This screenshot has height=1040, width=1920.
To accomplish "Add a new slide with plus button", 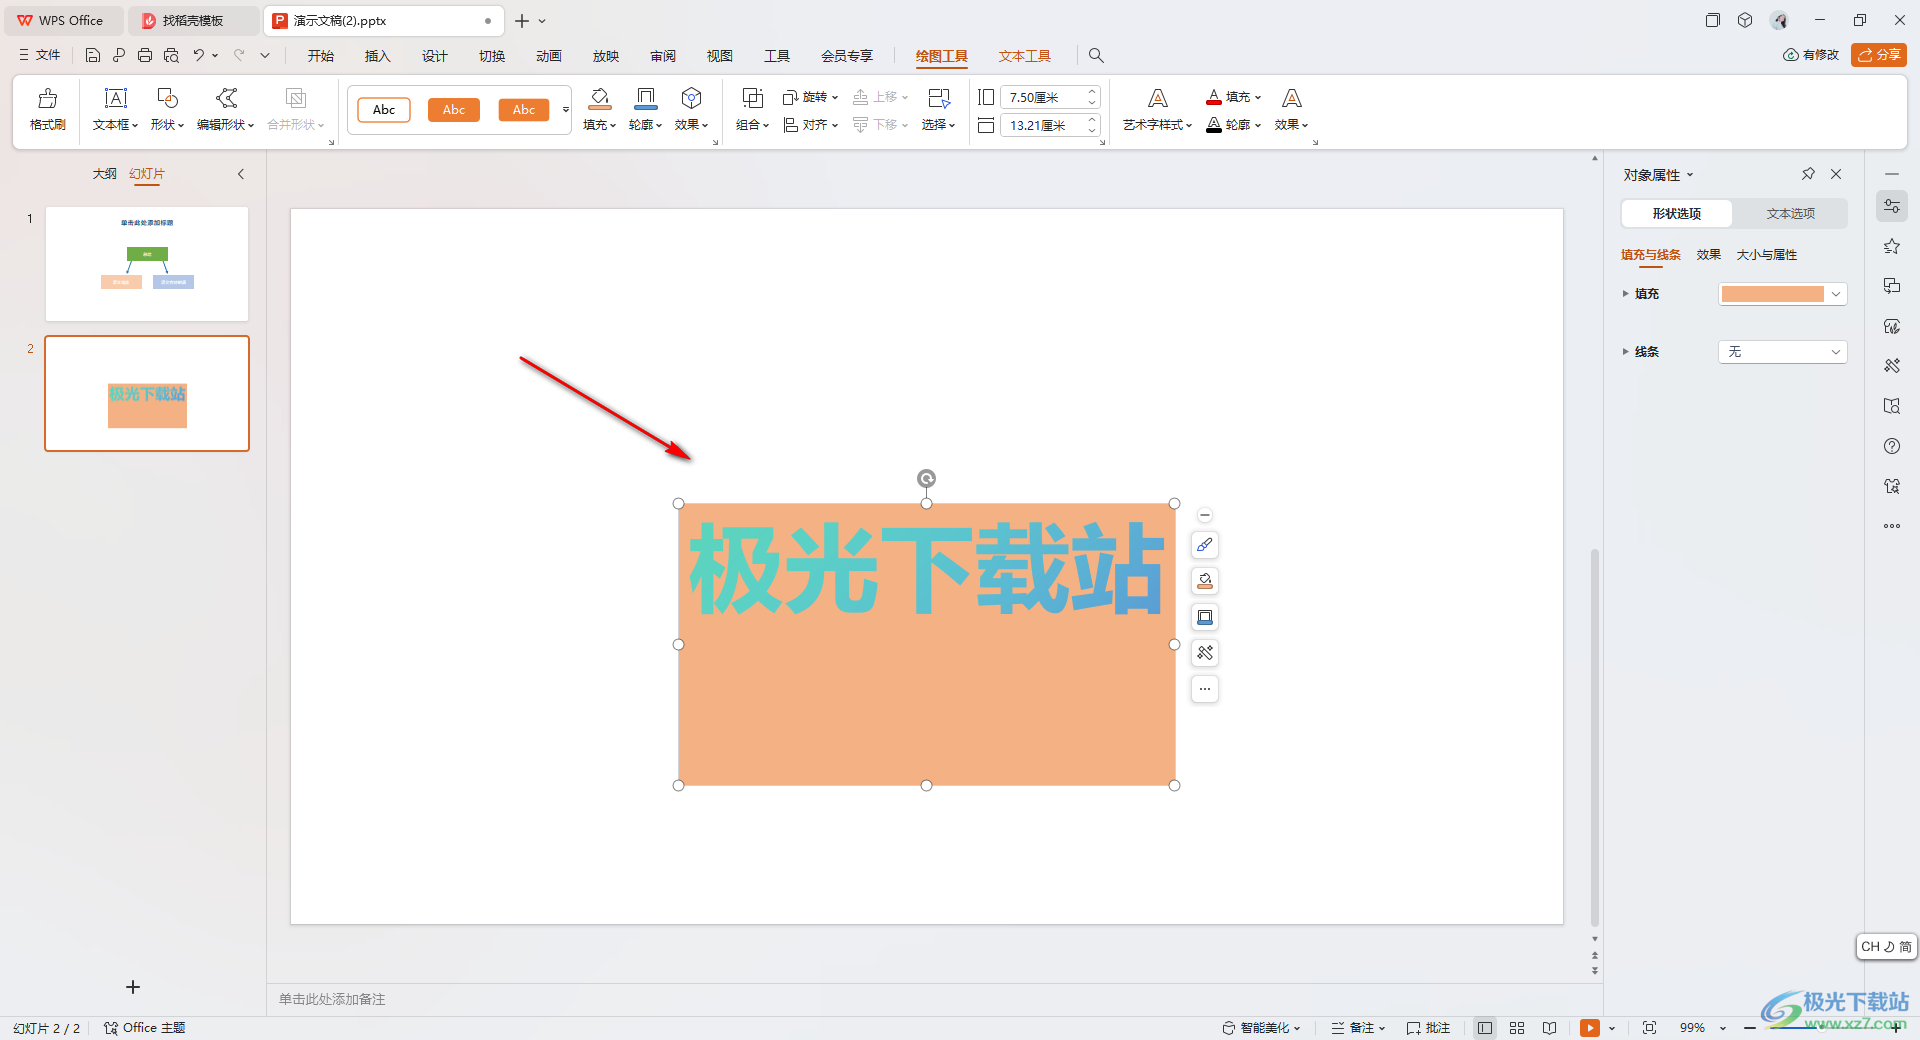I will tap(133, 987).
